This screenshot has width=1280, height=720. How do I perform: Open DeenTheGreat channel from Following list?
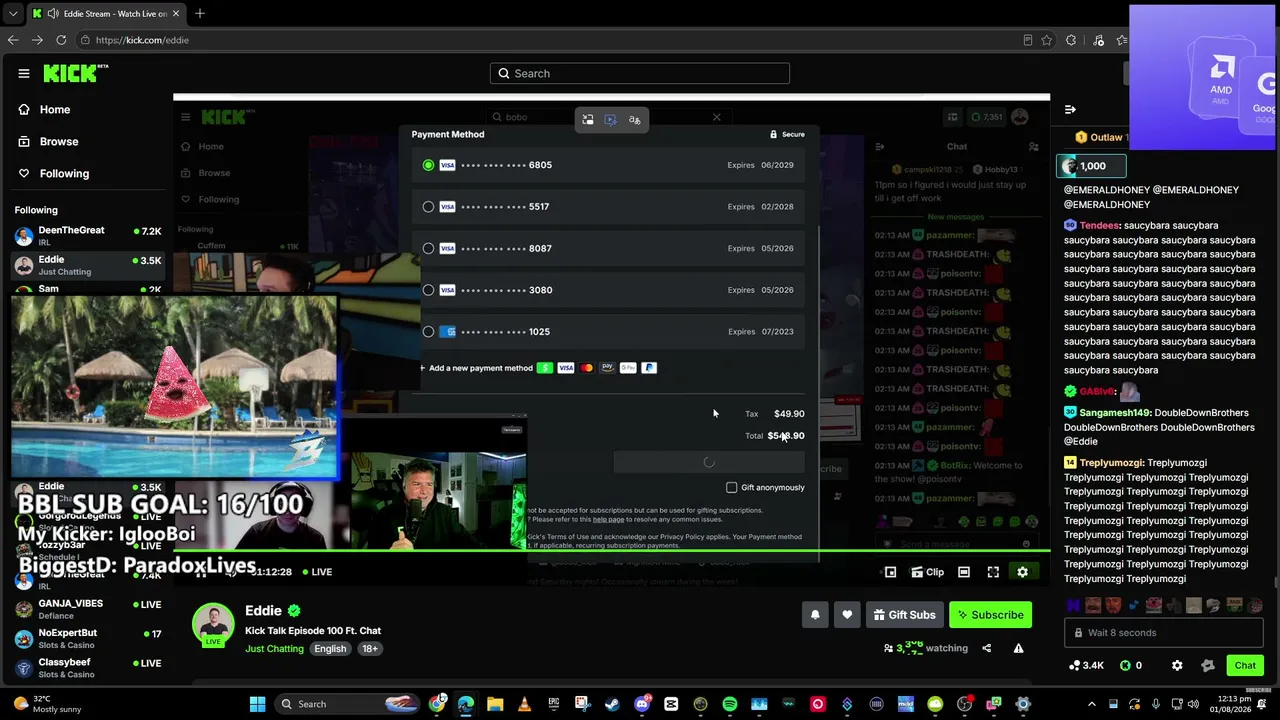pos(88,236)
